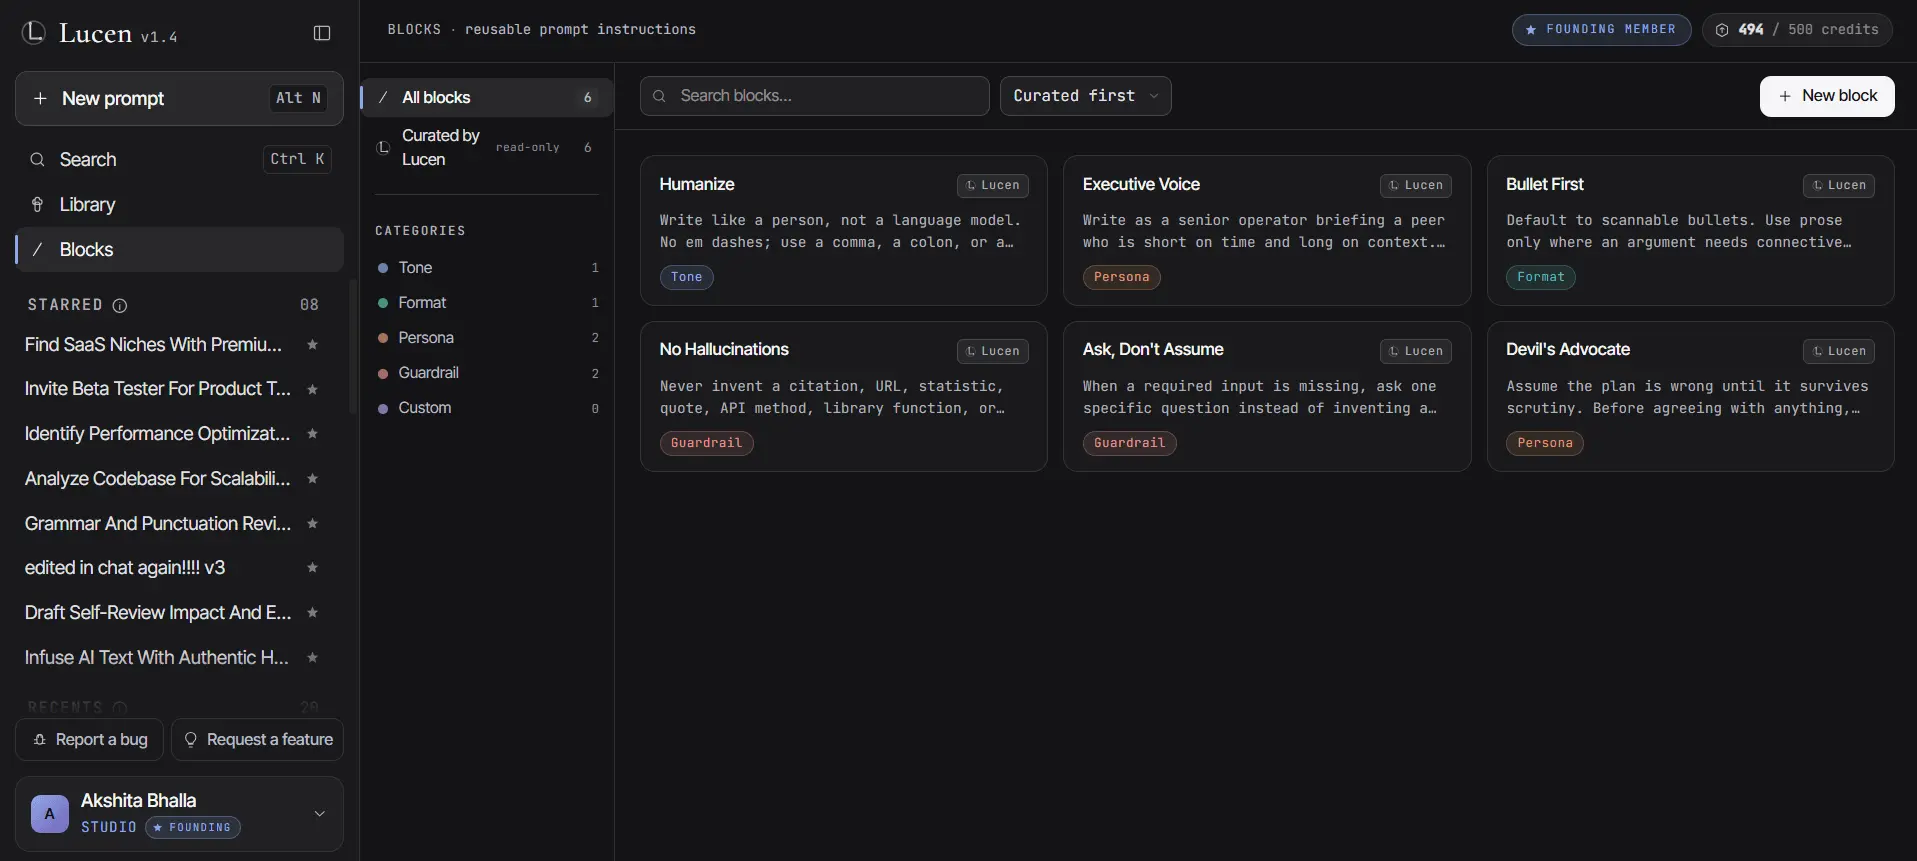Screen dimensions: 1917x861
Task: Unstar Find SaaS Niches With Premiu... prompt
Action: tap(312, 344)
